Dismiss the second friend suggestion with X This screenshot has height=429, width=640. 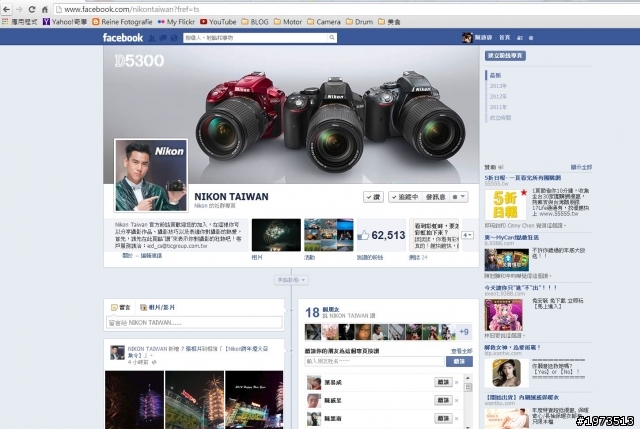pos(456,400)
